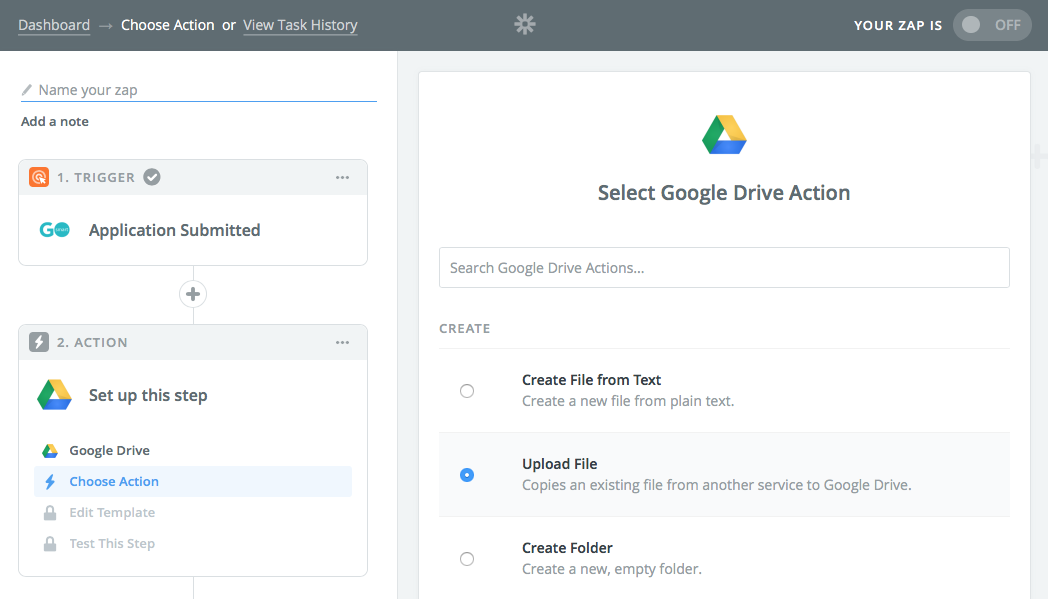The width and height of the screenshot is (1048, 599).
Task: Click the orange trigger app icon
Action: (39, 177)
